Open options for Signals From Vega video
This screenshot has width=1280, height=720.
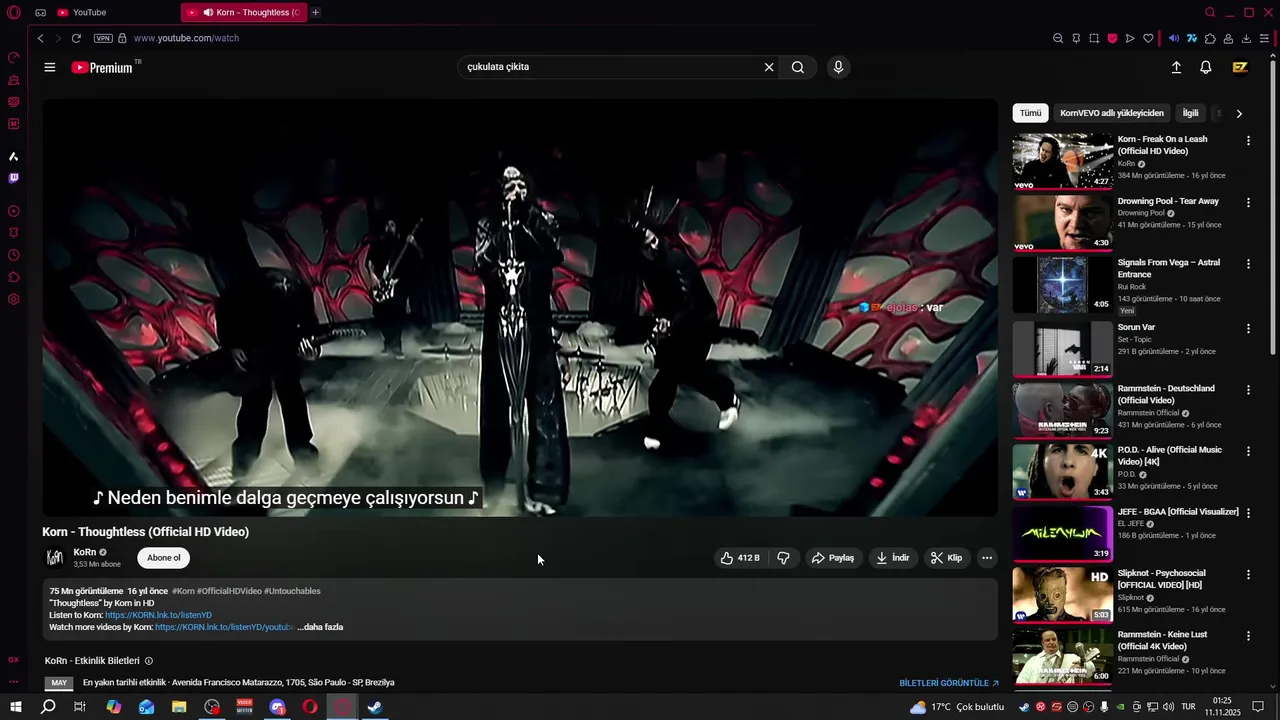pos(1248,264)
